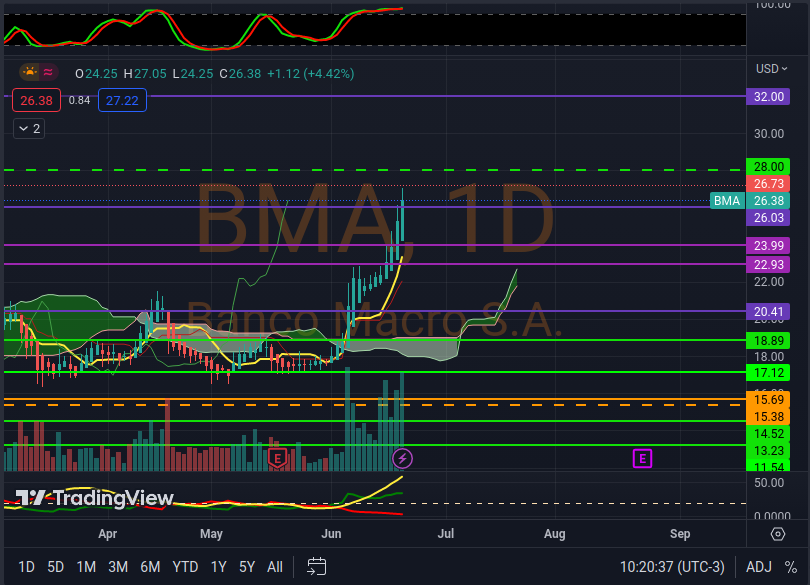810x585 pixels.
Task: Select the 1D time range
Action: pyautogui.click(x=26, y=567)
